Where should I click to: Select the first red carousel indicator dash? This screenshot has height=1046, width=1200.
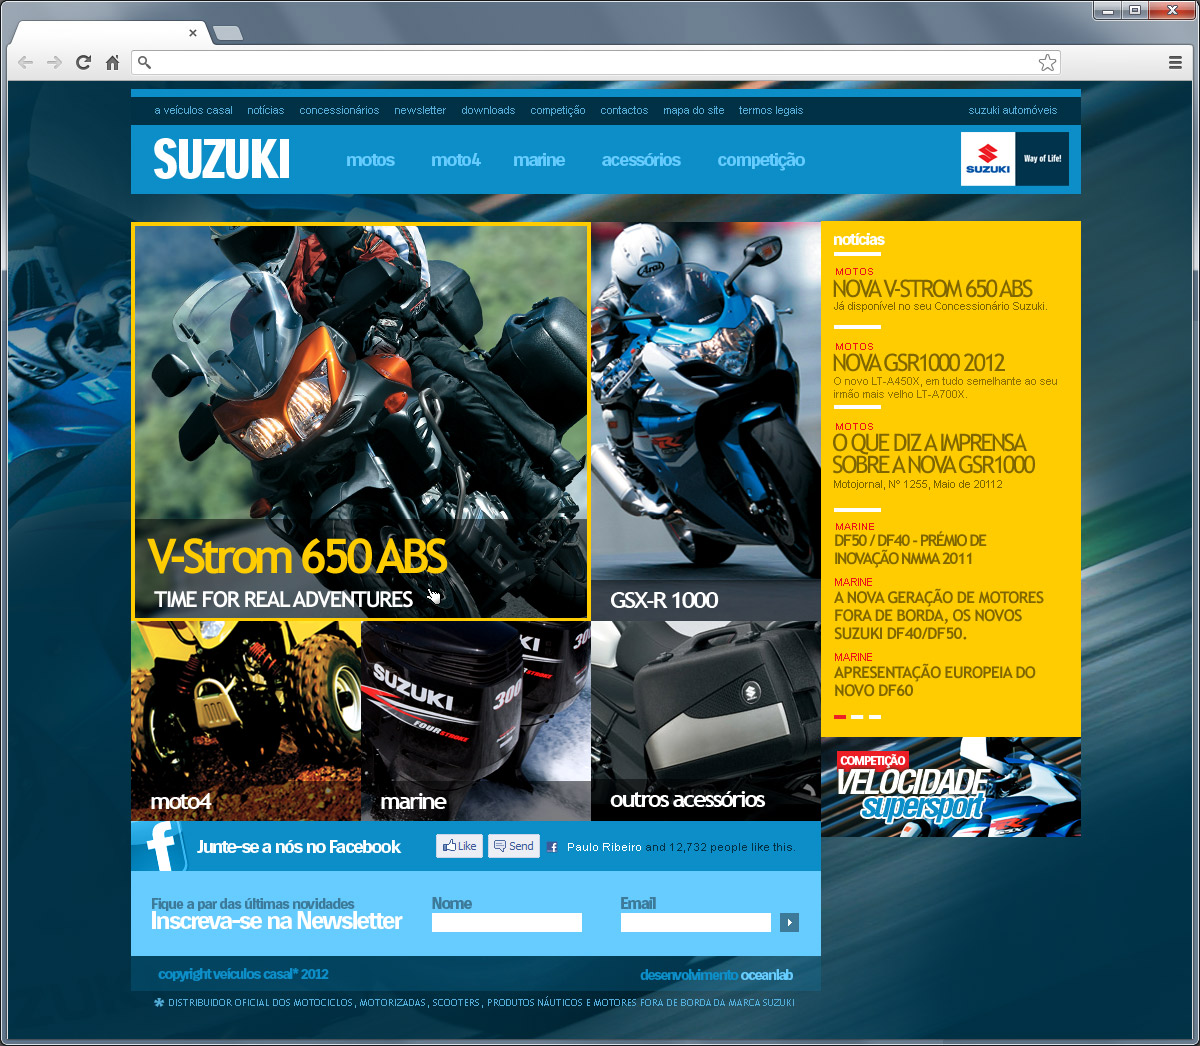coord(840,717)
